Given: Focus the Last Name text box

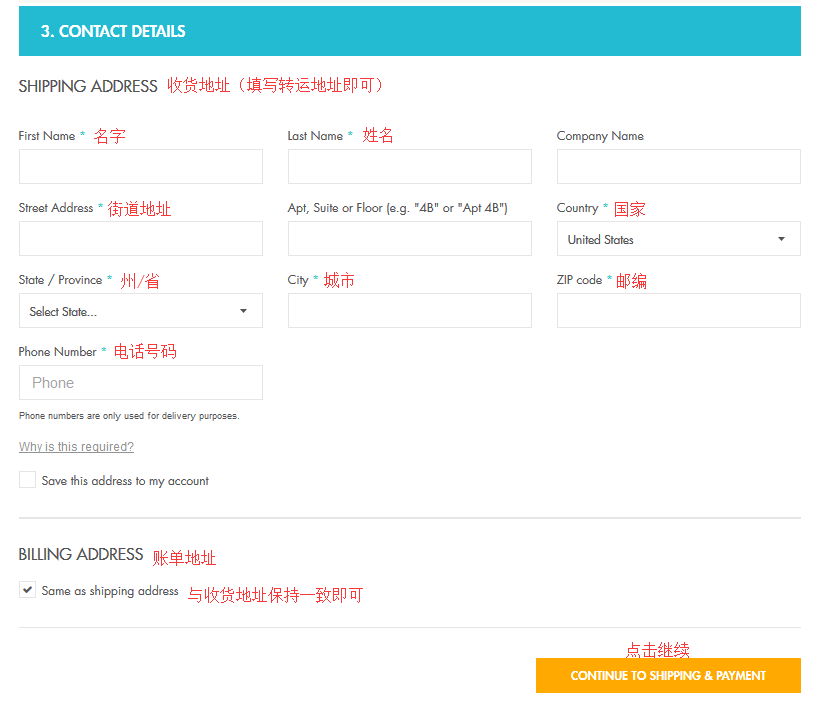Looking at the screenshot, I should coord(409,167).
